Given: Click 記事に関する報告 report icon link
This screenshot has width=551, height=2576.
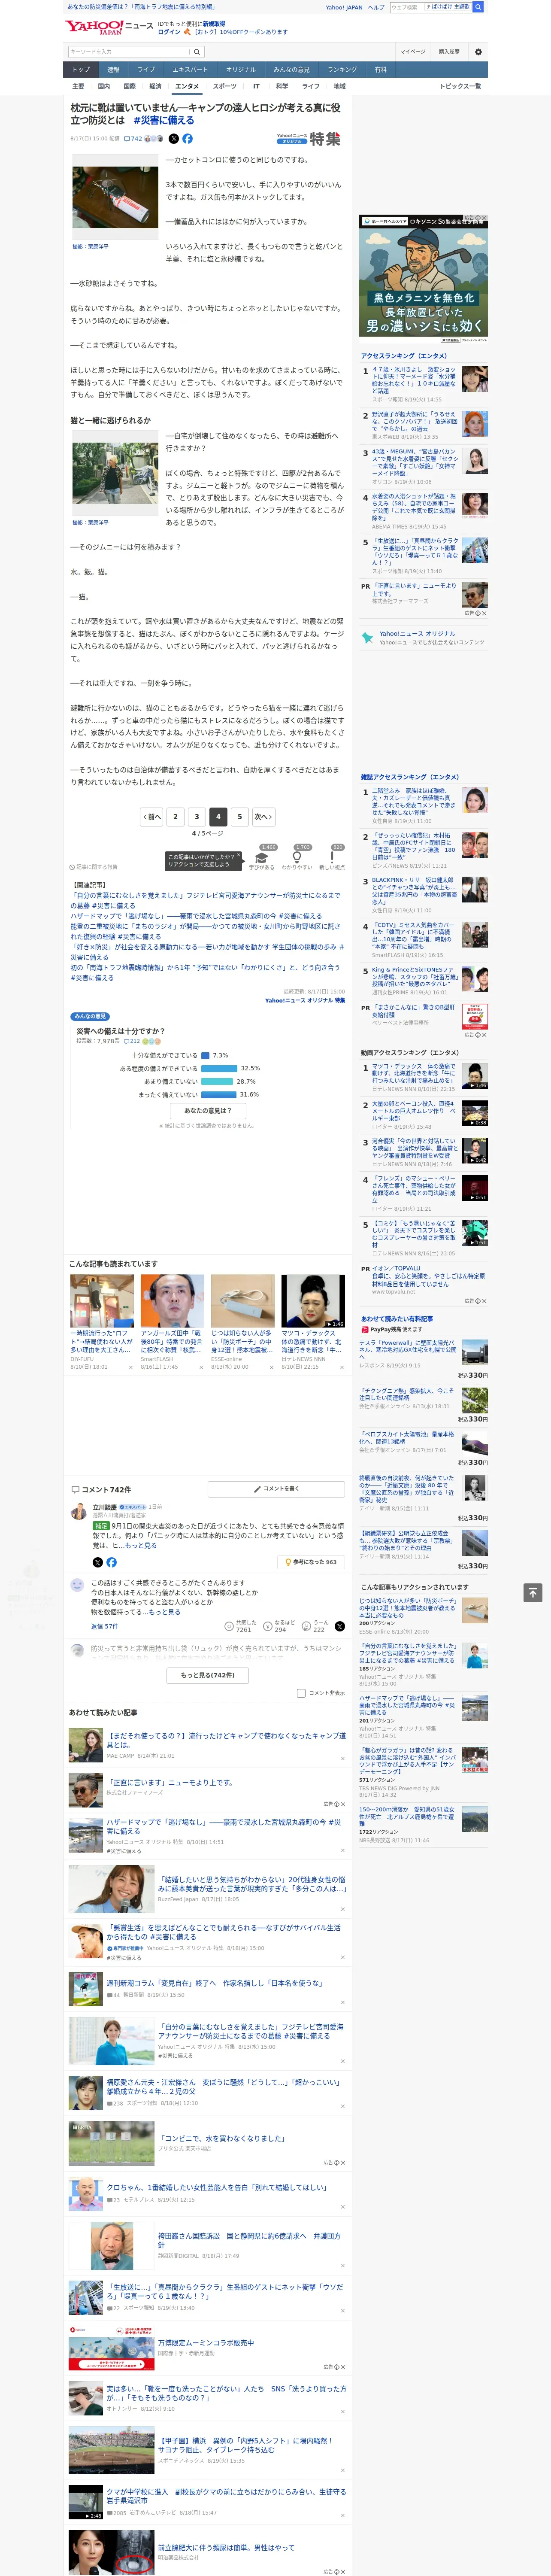Looking at the screenshot, I should tap(94, 867).
